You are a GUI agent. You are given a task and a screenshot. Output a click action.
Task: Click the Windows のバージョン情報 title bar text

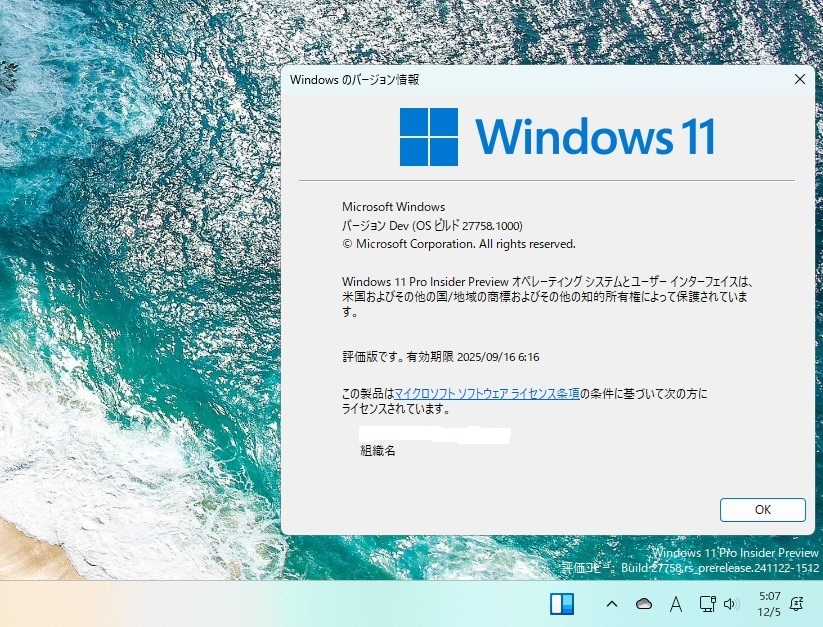point(354,80)
